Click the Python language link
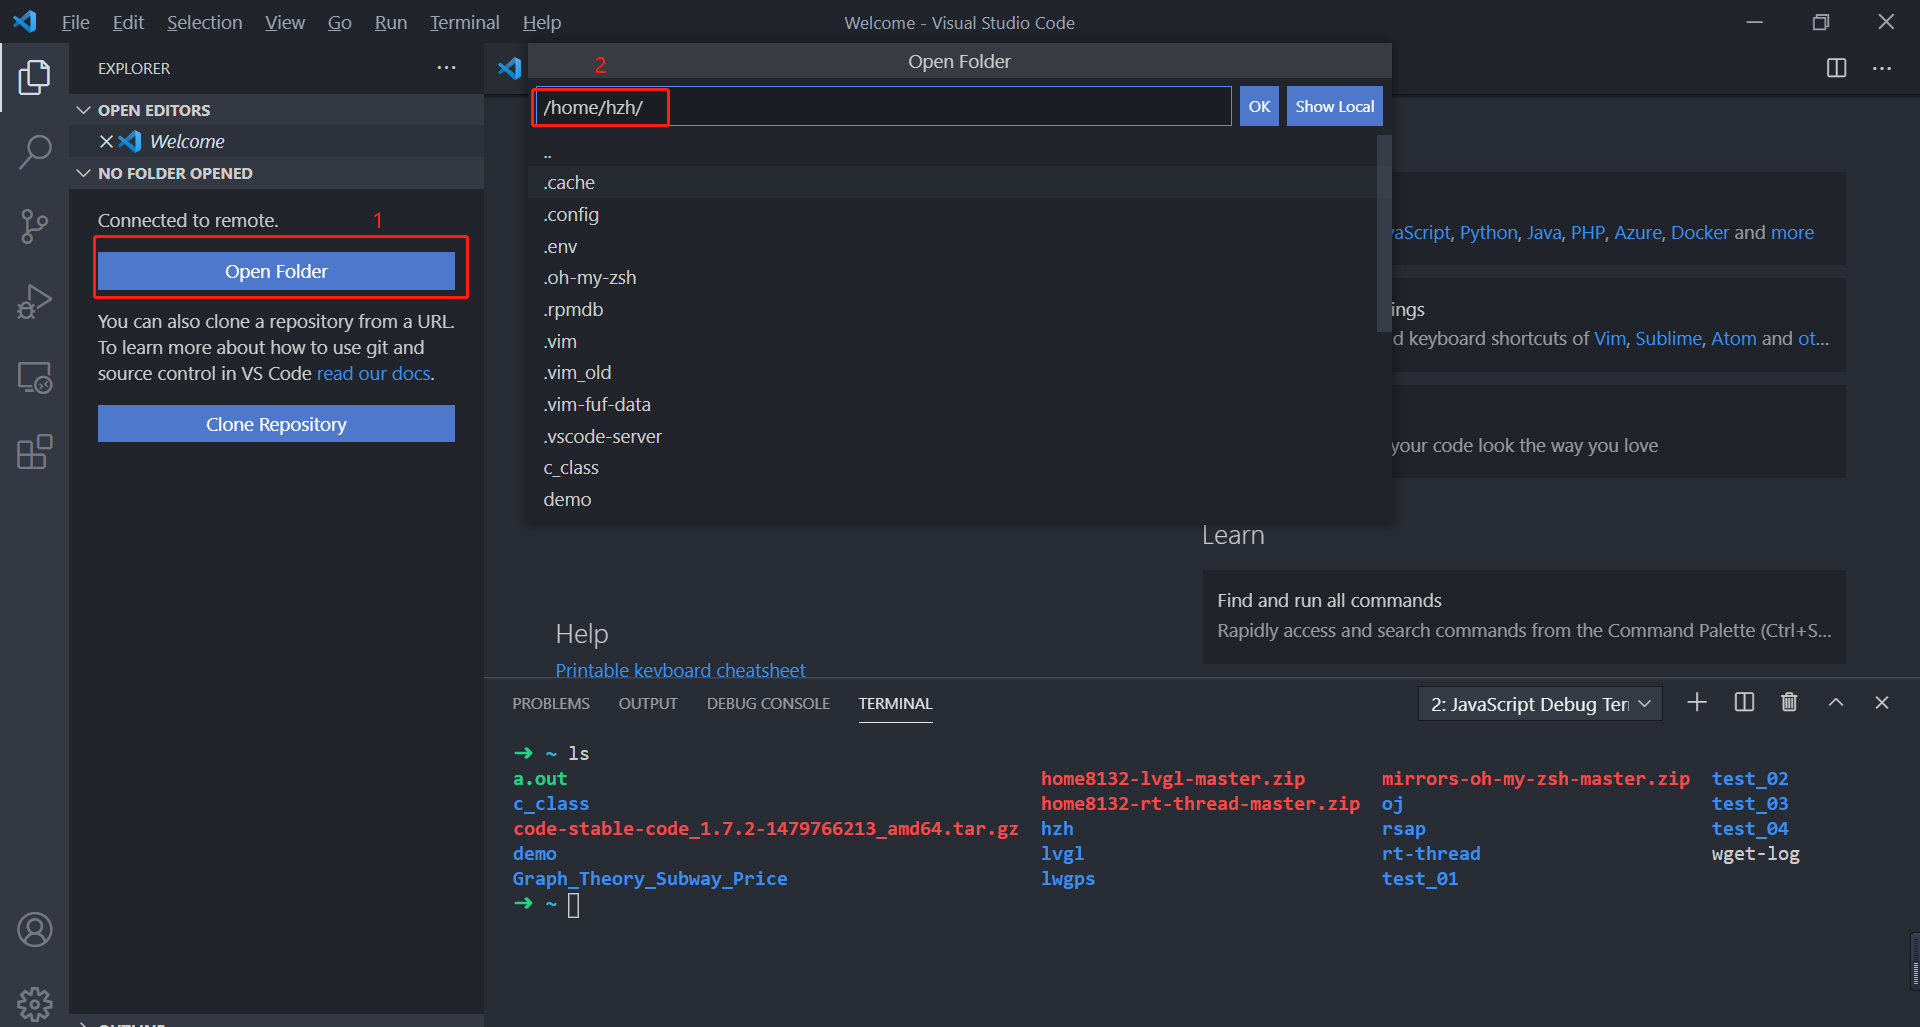 point(1488,232)
